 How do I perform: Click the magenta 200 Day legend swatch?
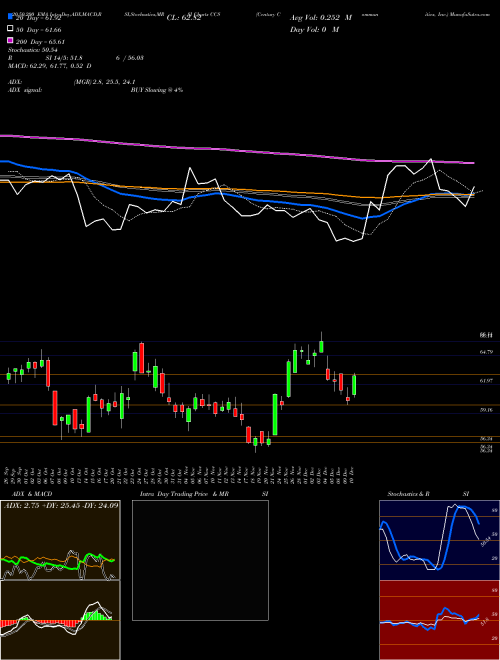click(10, 41)
